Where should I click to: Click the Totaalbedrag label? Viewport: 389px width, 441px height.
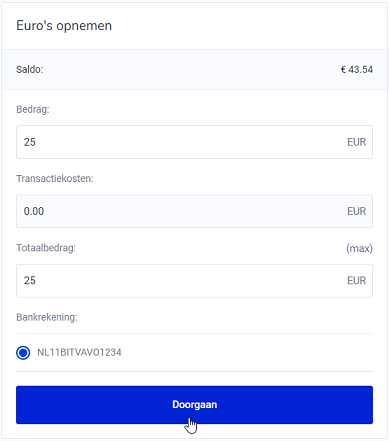click(x=46, y=248)
